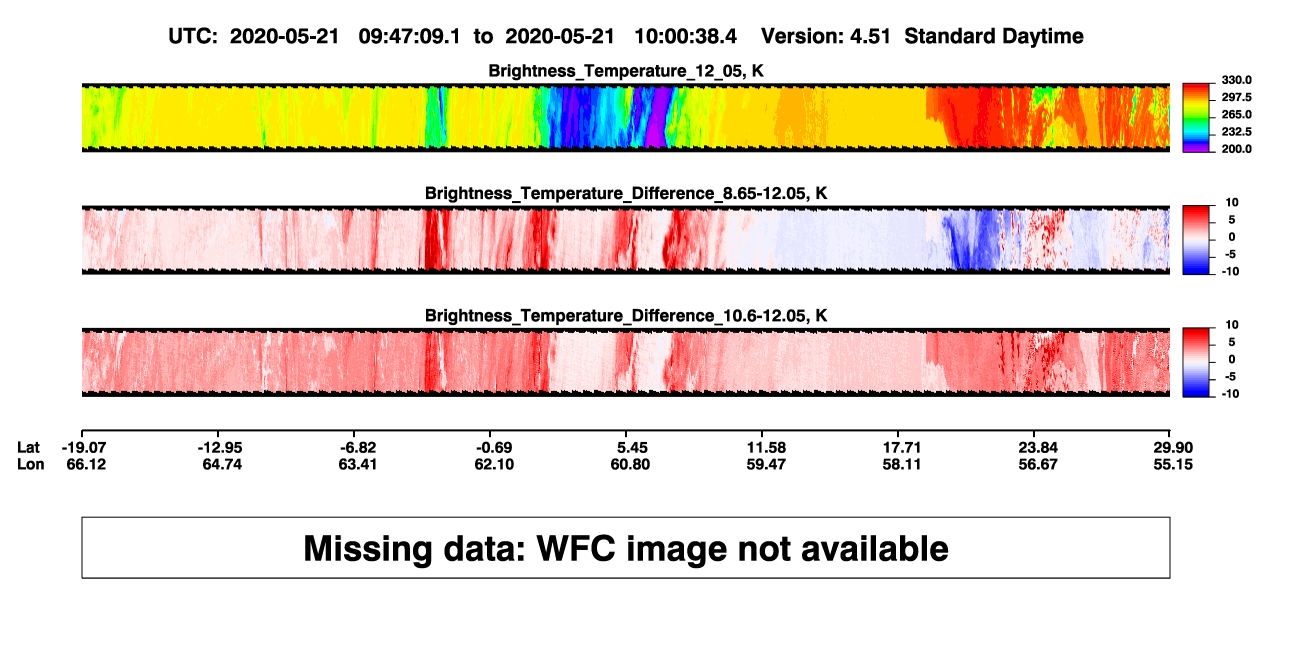Click longitude value '62.10'
1300x667 pixels.
tap(494, 465)
